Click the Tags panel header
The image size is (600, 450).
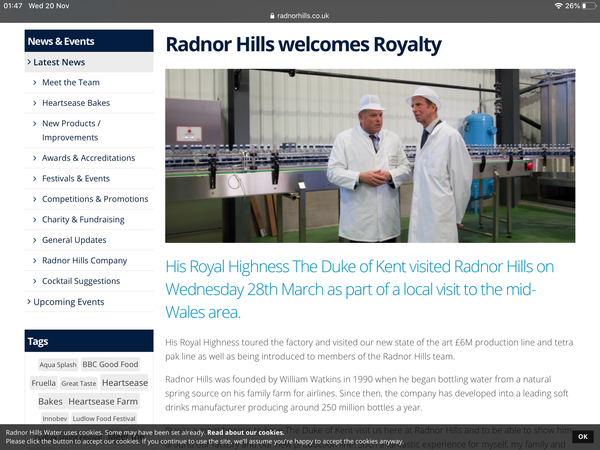tap(89, 341)
